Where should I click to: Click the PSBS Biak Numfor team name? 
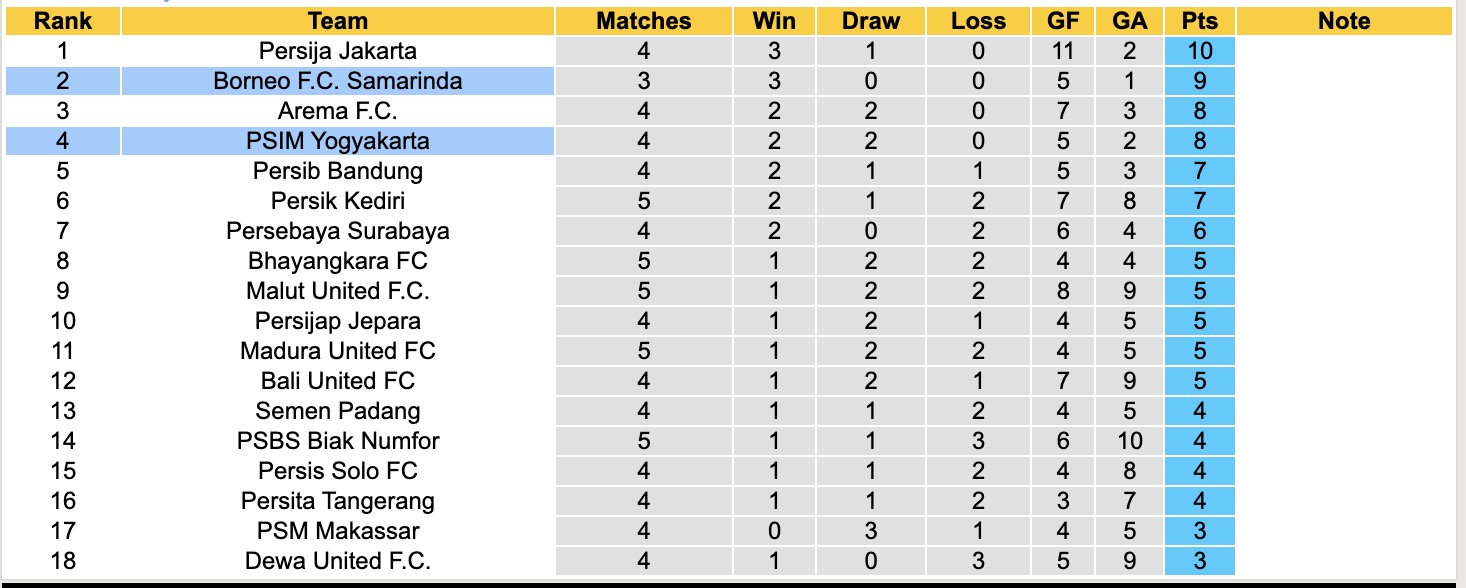coord(338,441)
